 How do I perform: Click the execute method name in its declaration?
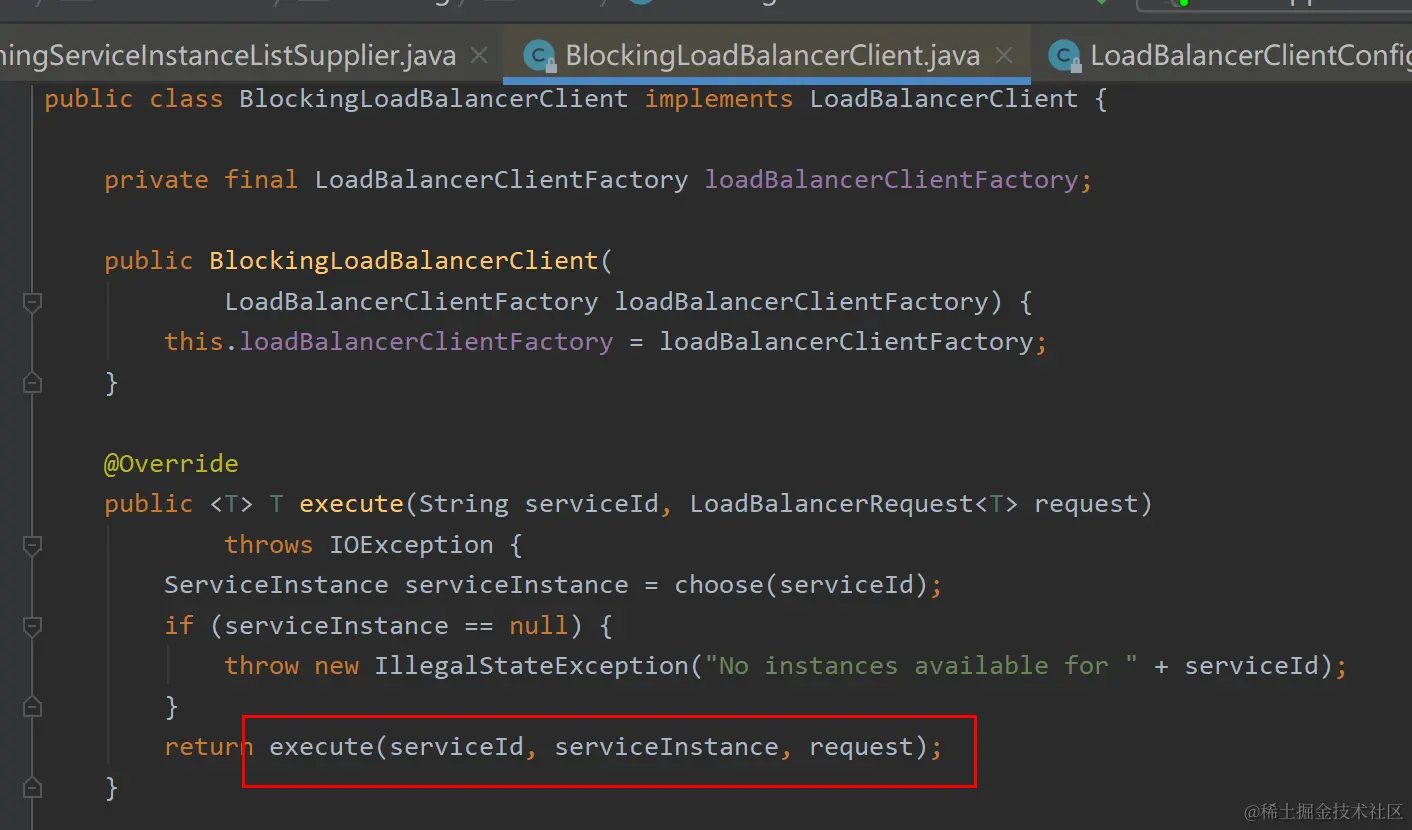pos(352,504)
